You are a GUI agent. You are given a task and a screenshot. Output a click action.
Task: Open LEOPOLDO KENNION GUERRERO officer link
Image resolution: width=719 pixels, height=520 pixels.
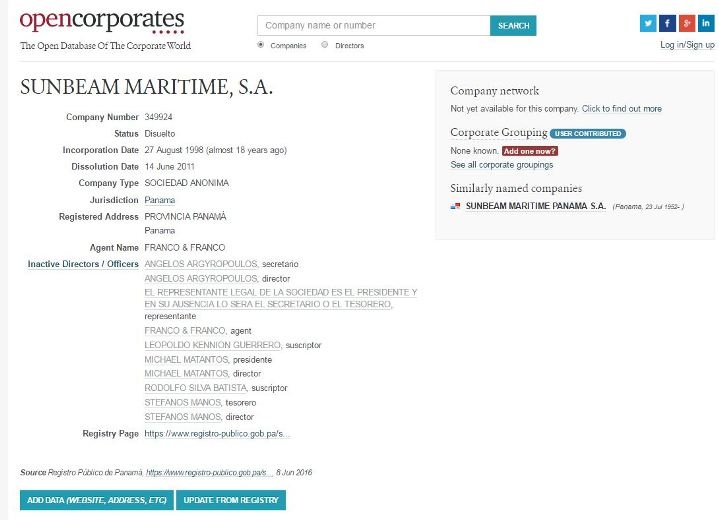pyautogui.click(x=213, y=345)
